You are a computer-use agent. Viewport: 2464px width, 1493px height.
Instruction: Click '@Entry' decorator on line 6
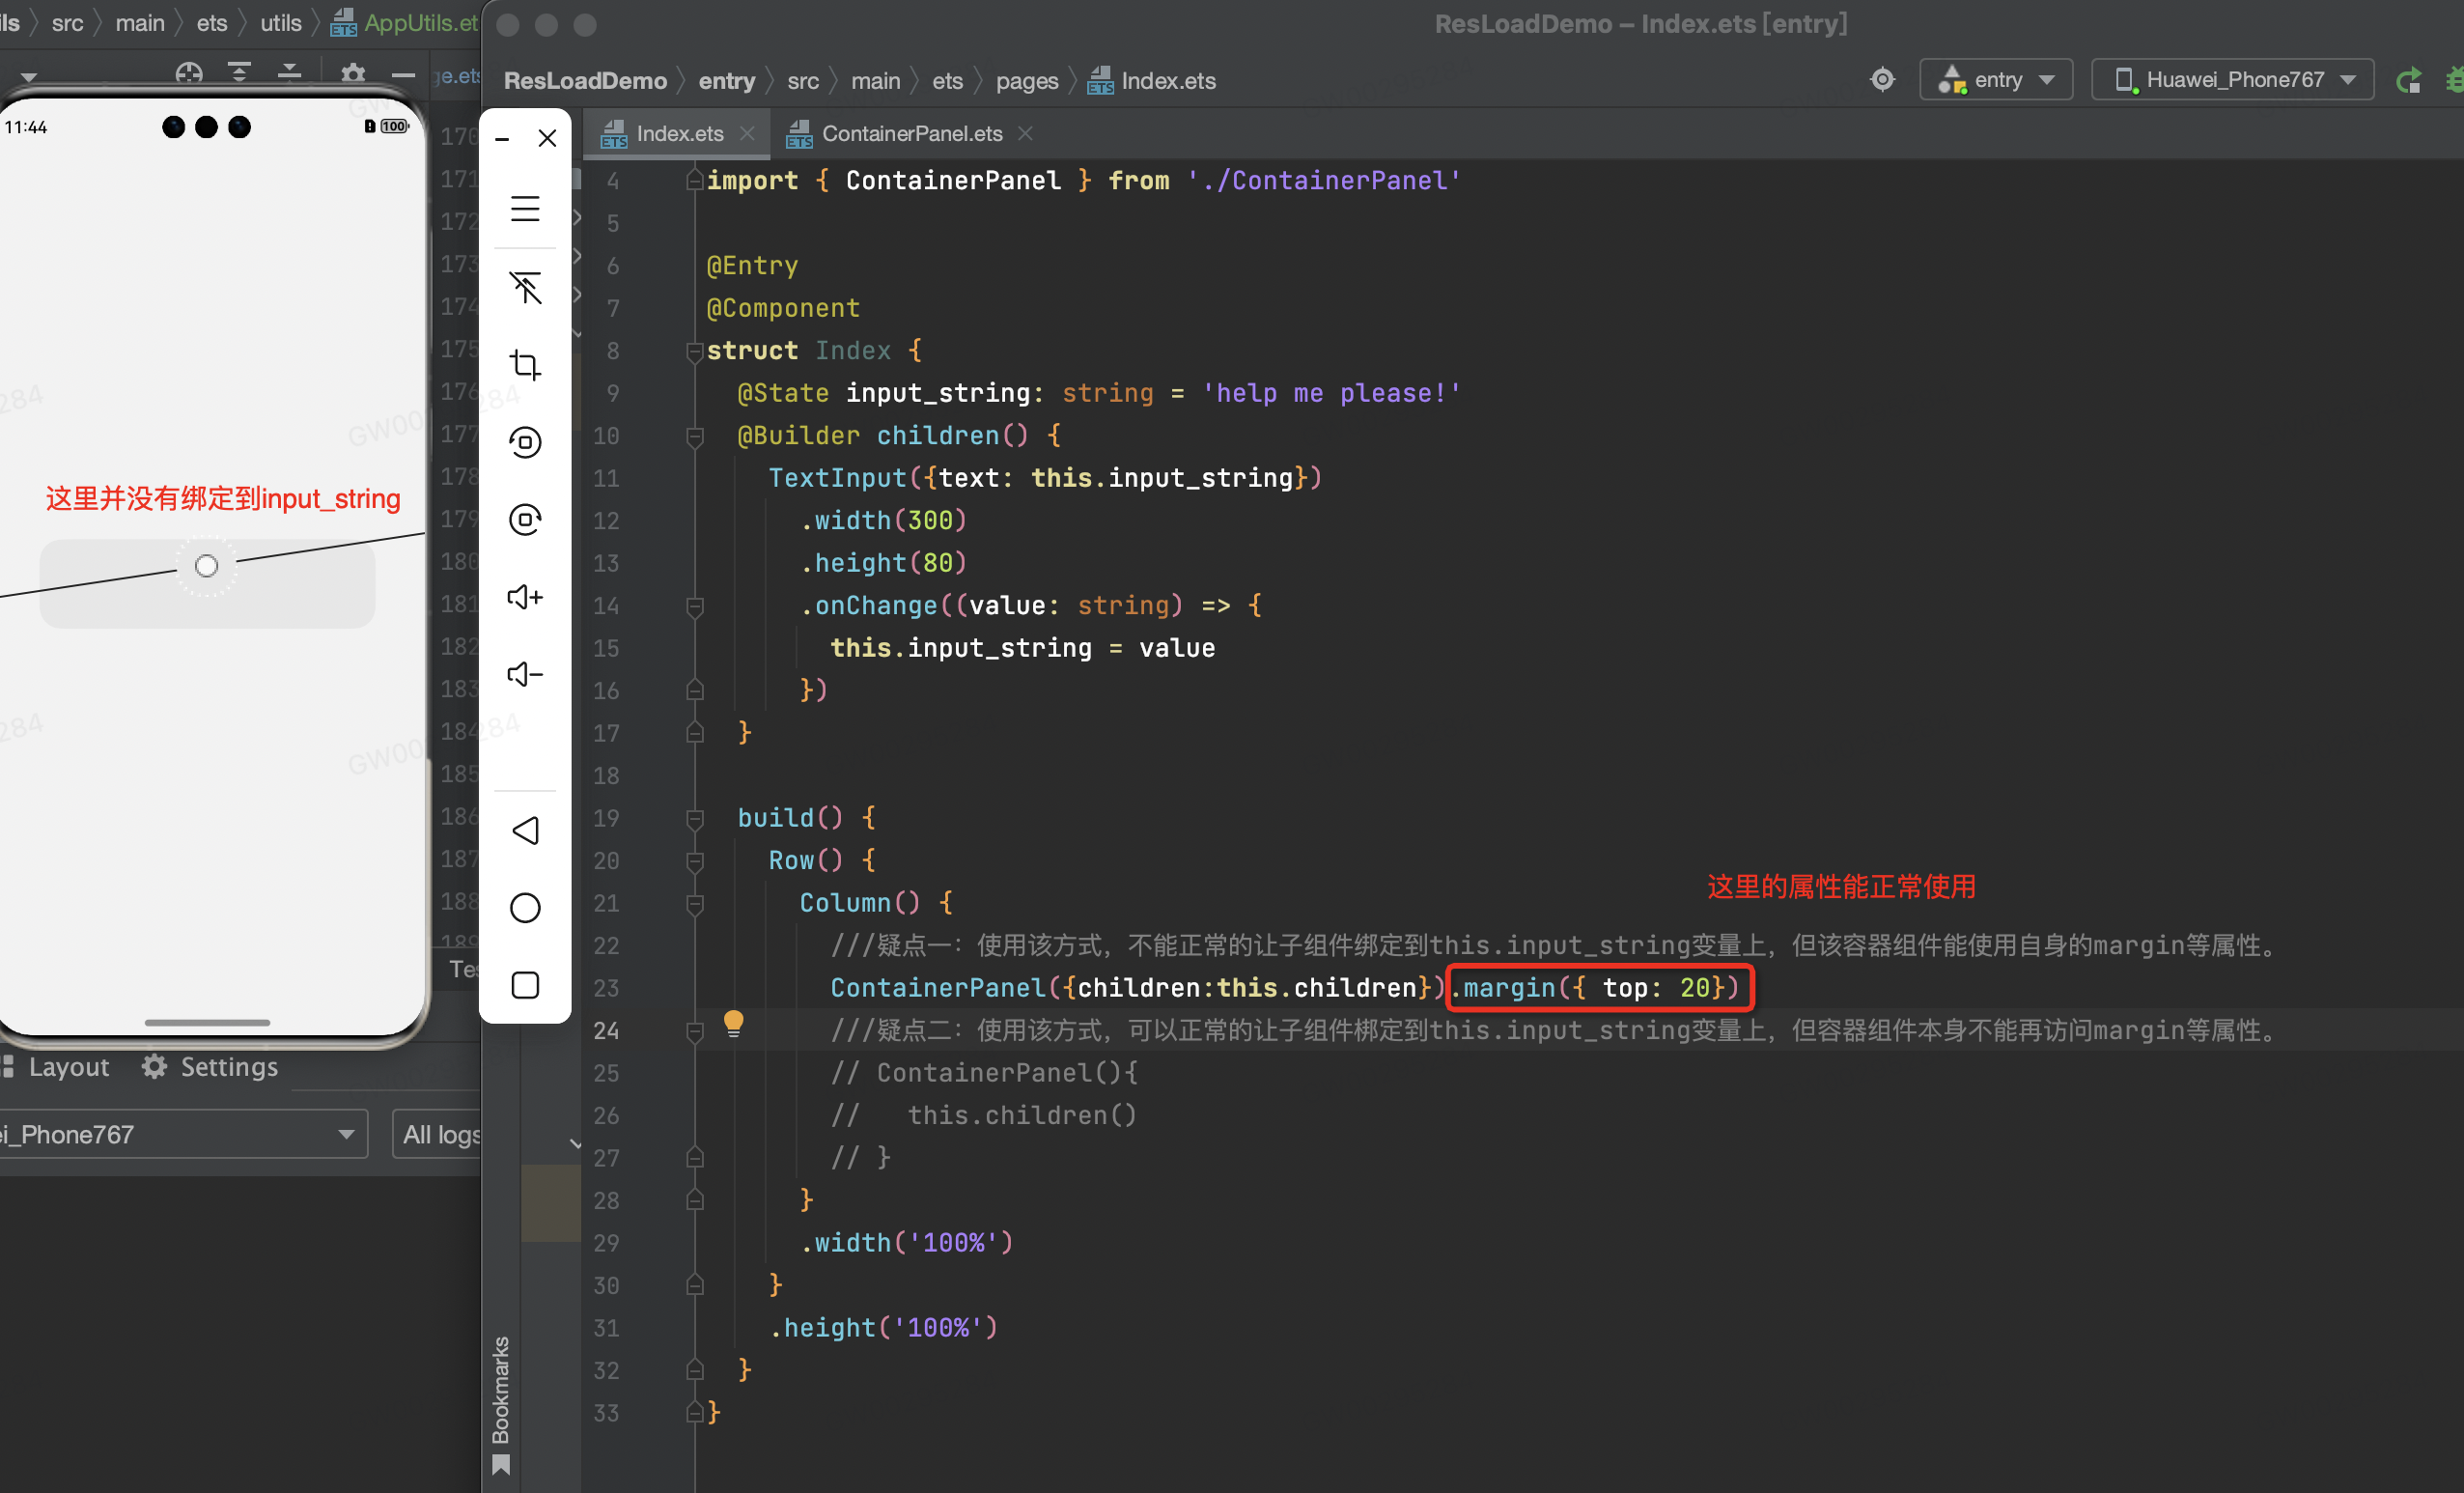click(752, 266)
